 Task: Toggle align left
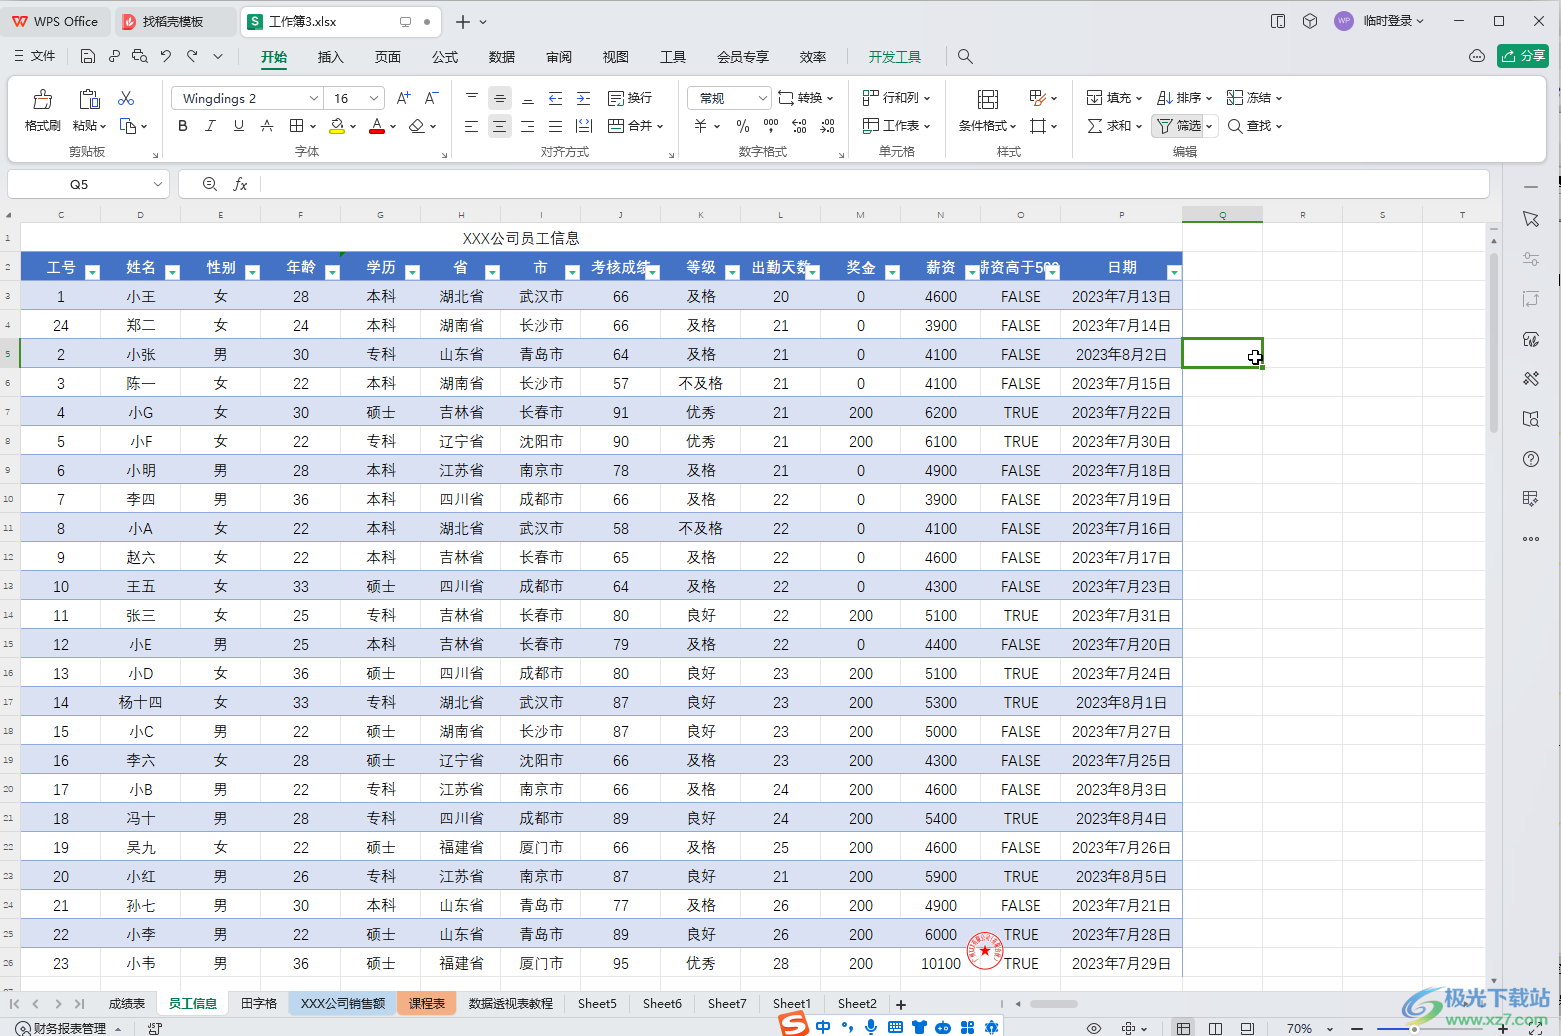pos(471,126)
